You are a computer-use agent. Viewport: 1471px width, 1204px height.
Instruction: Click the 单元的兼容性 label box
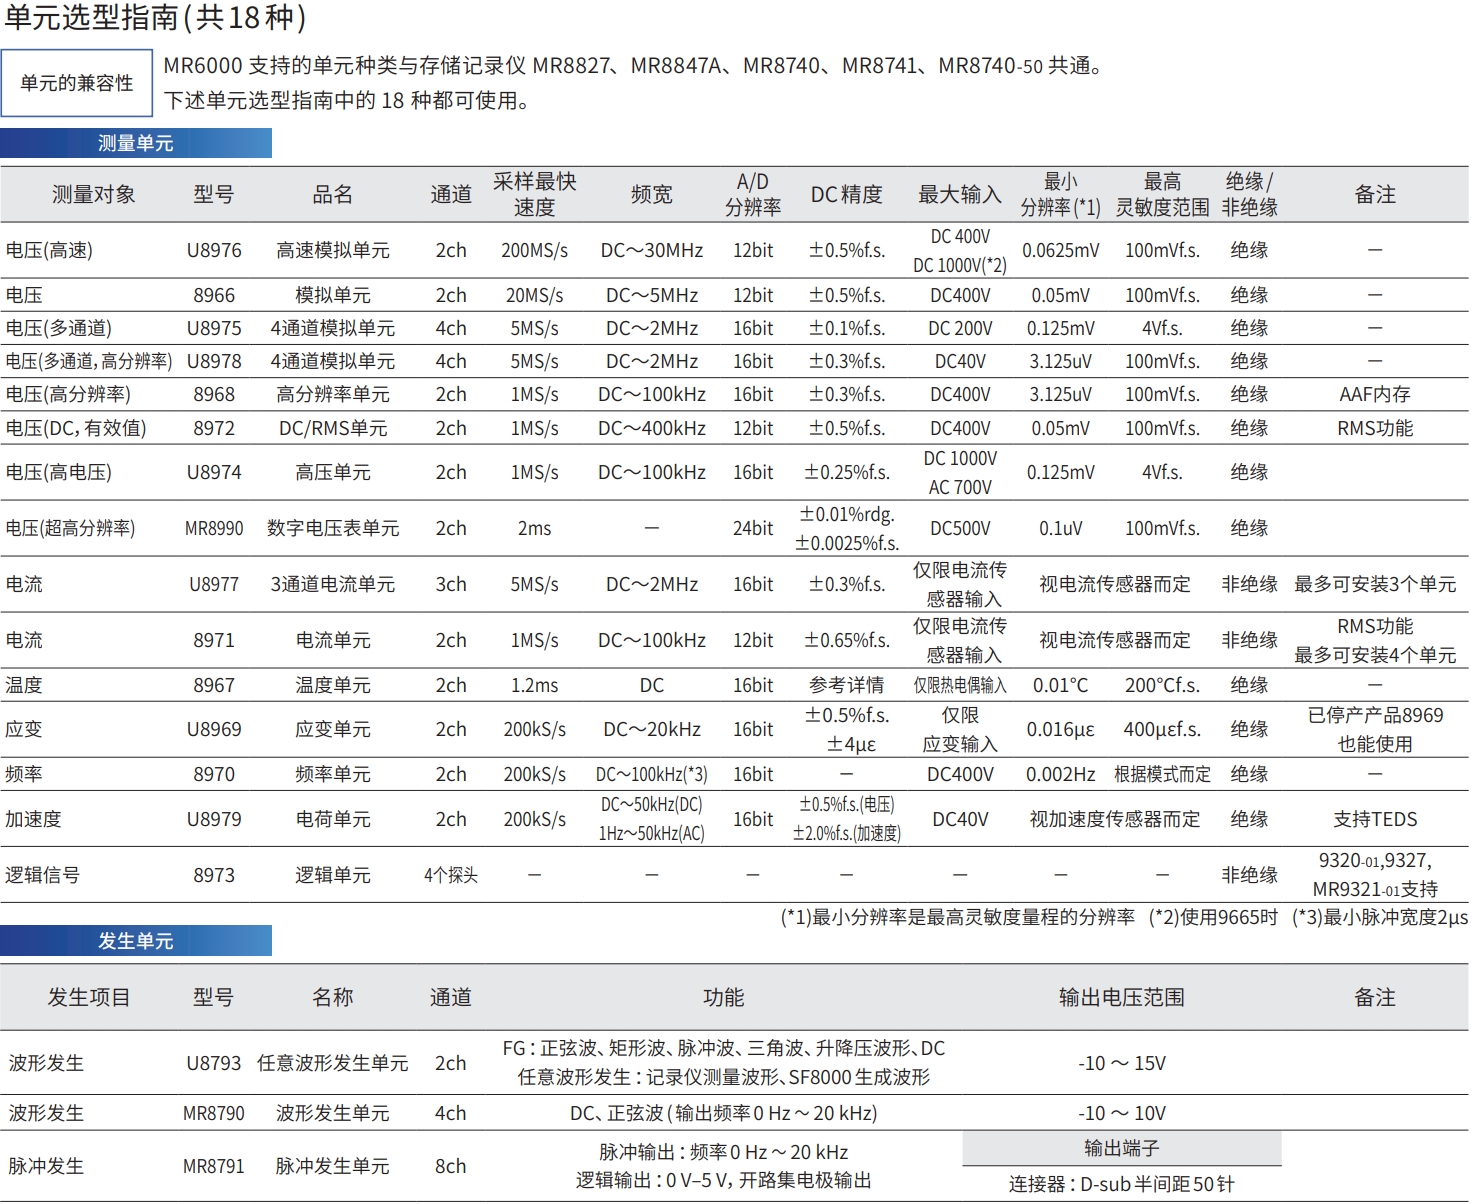tap(77, 83)
